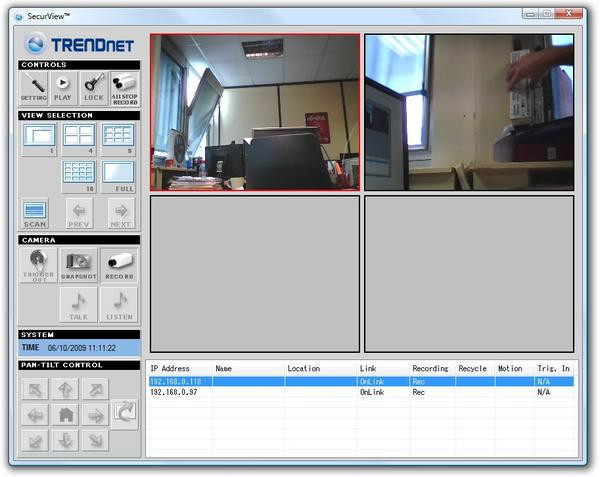
Task: Click the Trig. In column header
Action: pos(554,368)
